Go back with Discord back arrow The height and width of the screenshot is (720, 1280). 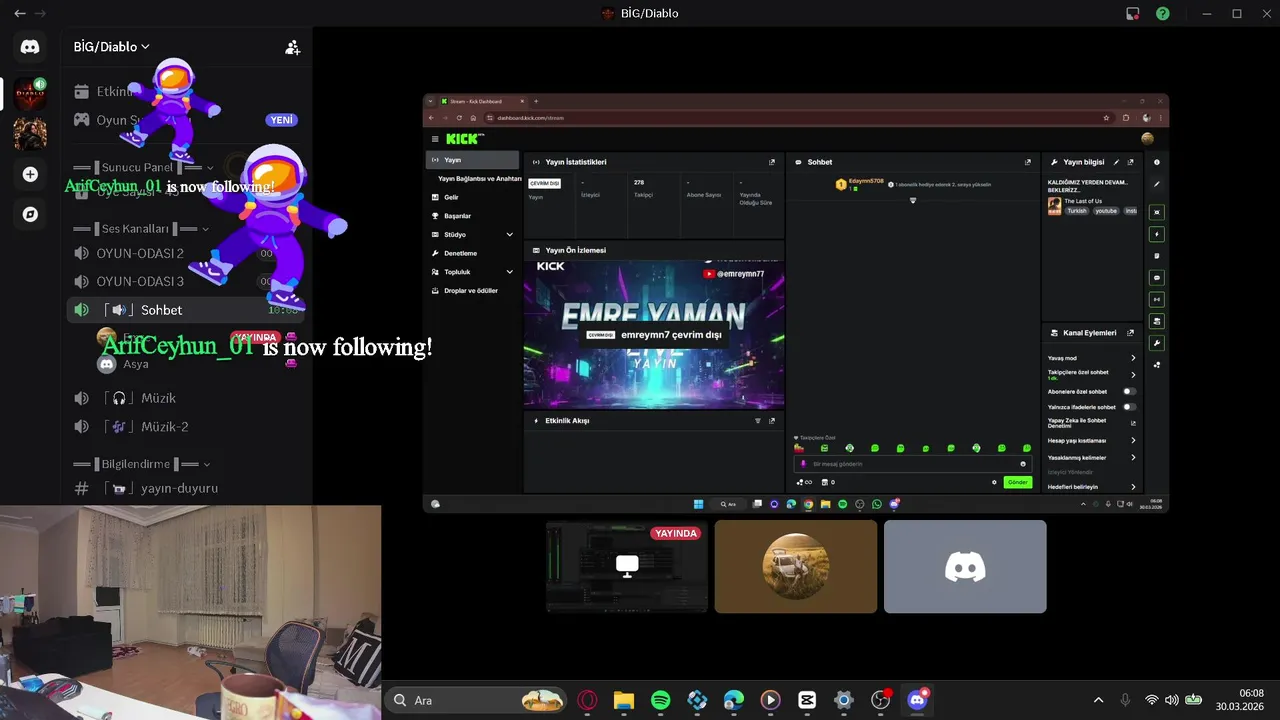[x=20, y=13]
